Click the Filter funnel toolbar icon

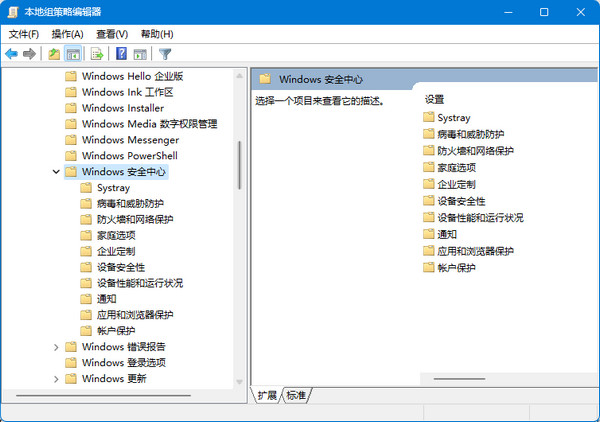tap(165, 54)
